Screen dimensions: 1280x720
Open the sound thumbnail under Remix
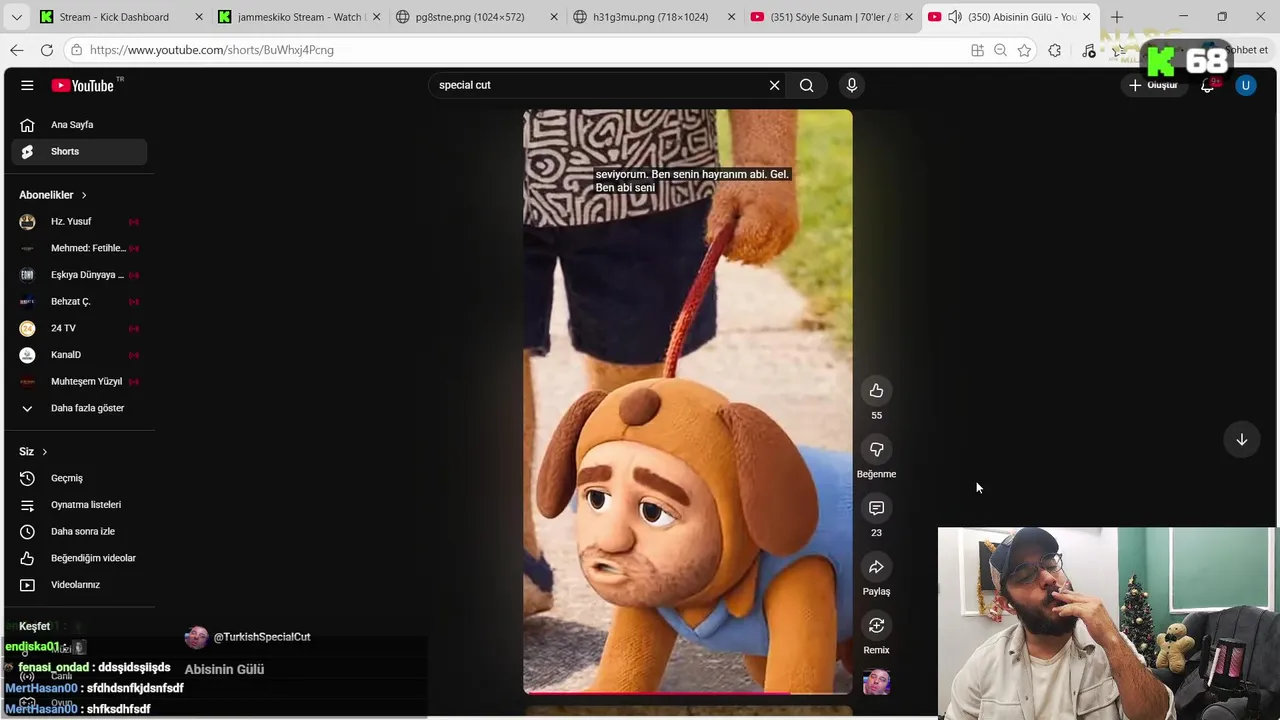coord(876,682)
